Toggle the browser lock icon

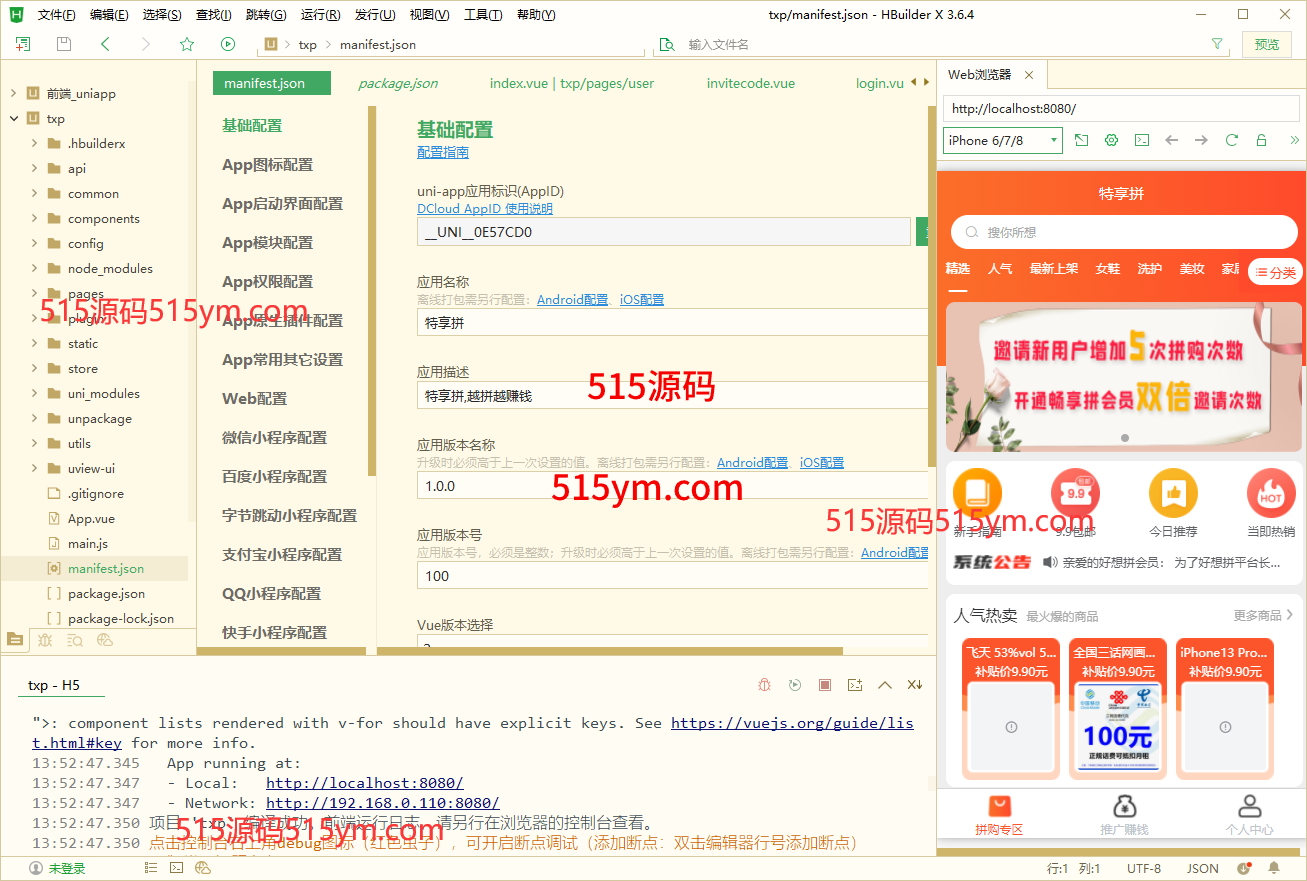(1262, 141)
